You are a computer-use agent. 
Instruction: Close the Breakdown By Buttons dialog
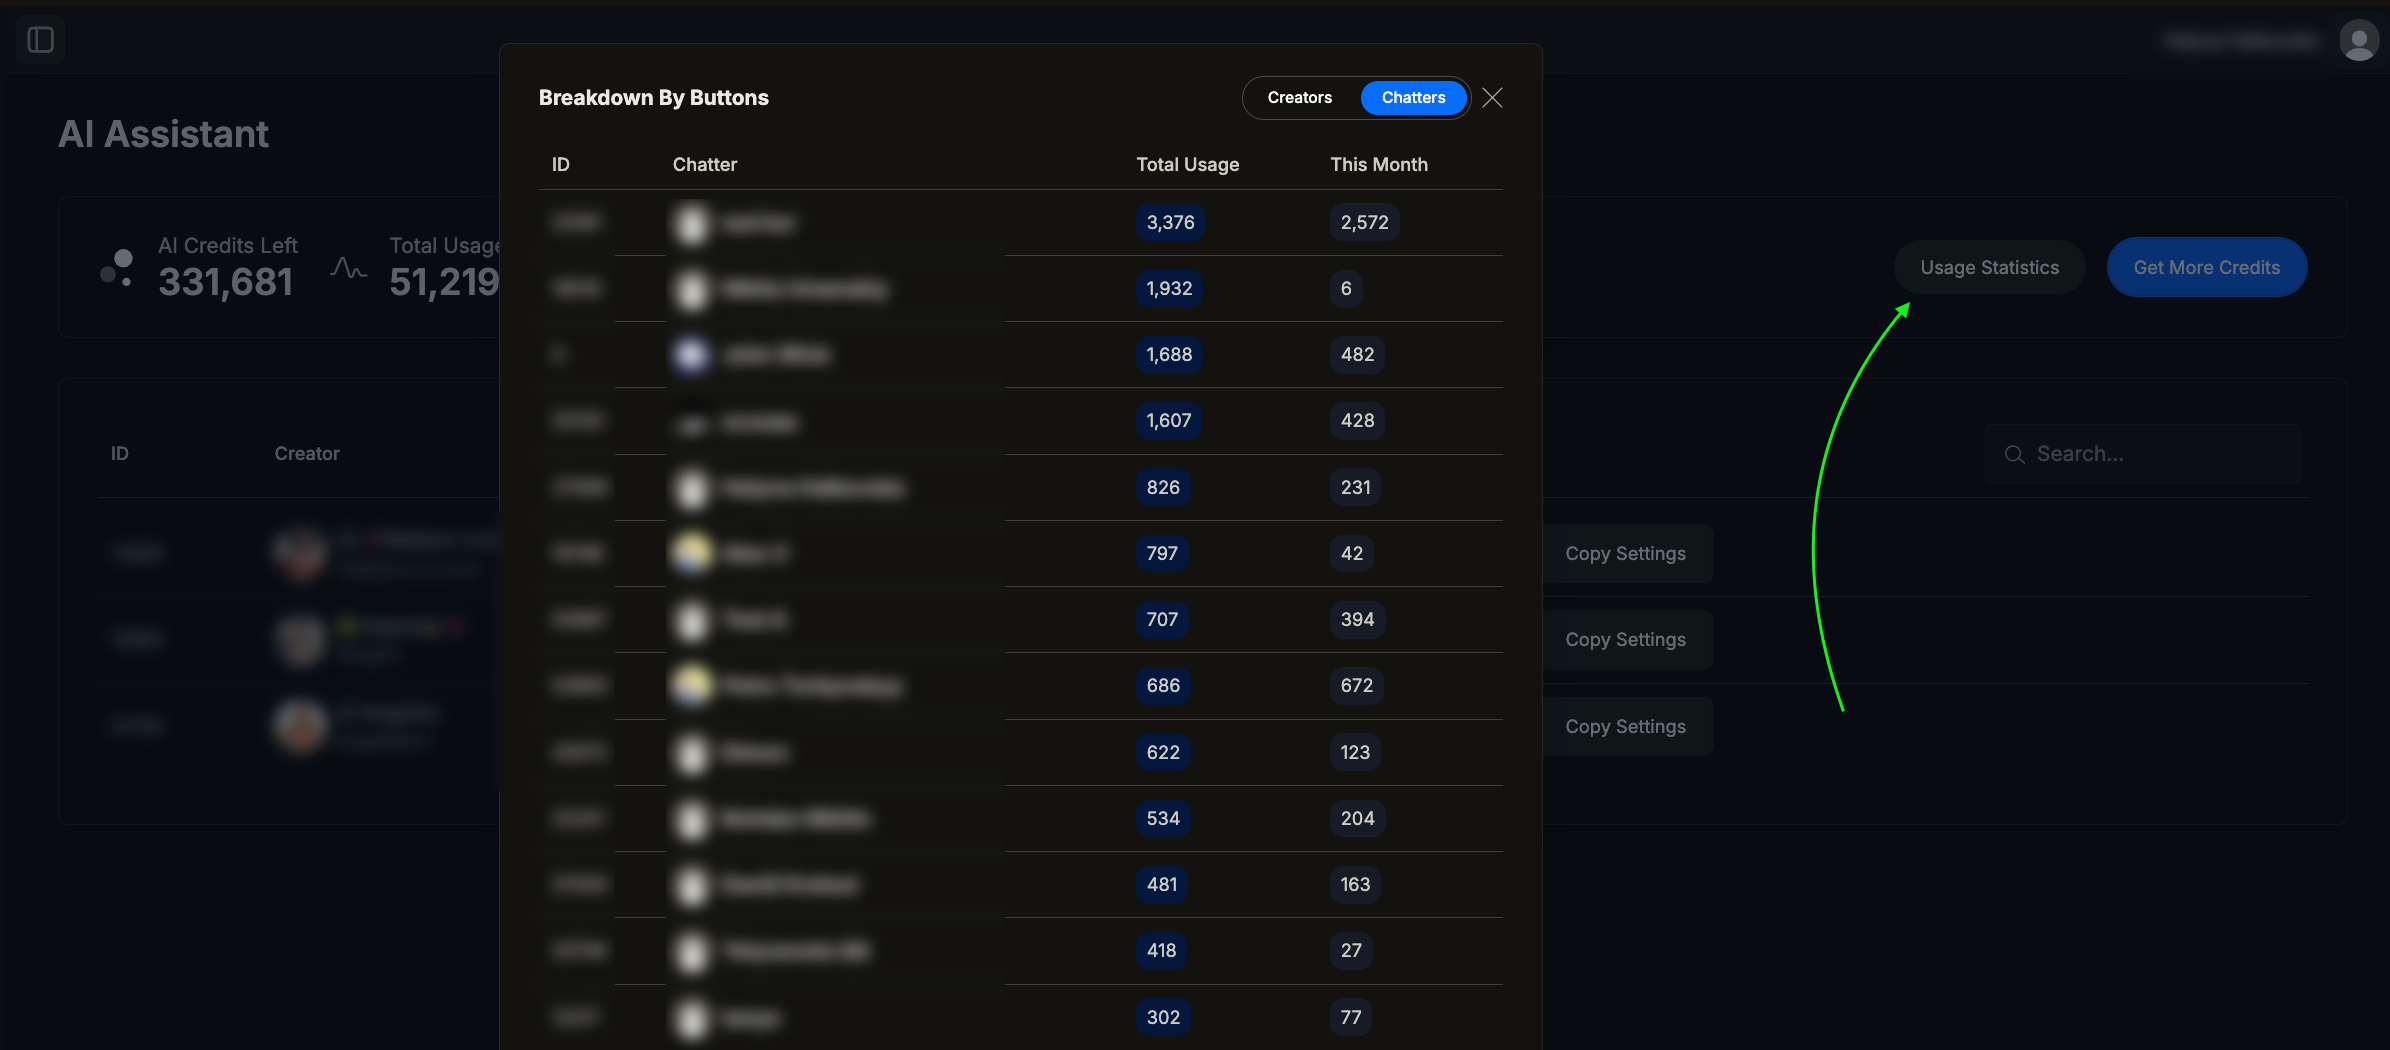pyautogui.click(x=1492, y=98)
